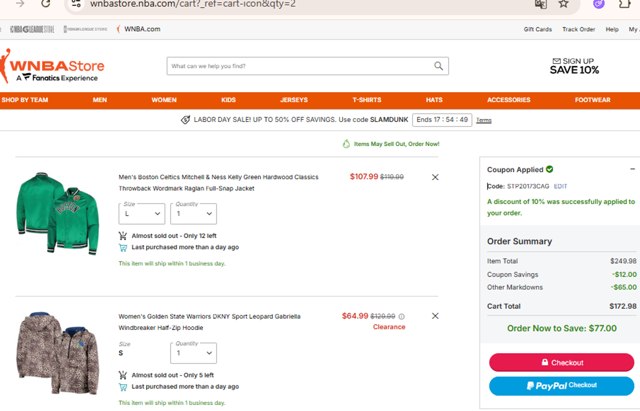The image size is (640, 411).
Task: Click the sale countdown timer 'Ends 17:54:49'
Action: pos(442,120)
